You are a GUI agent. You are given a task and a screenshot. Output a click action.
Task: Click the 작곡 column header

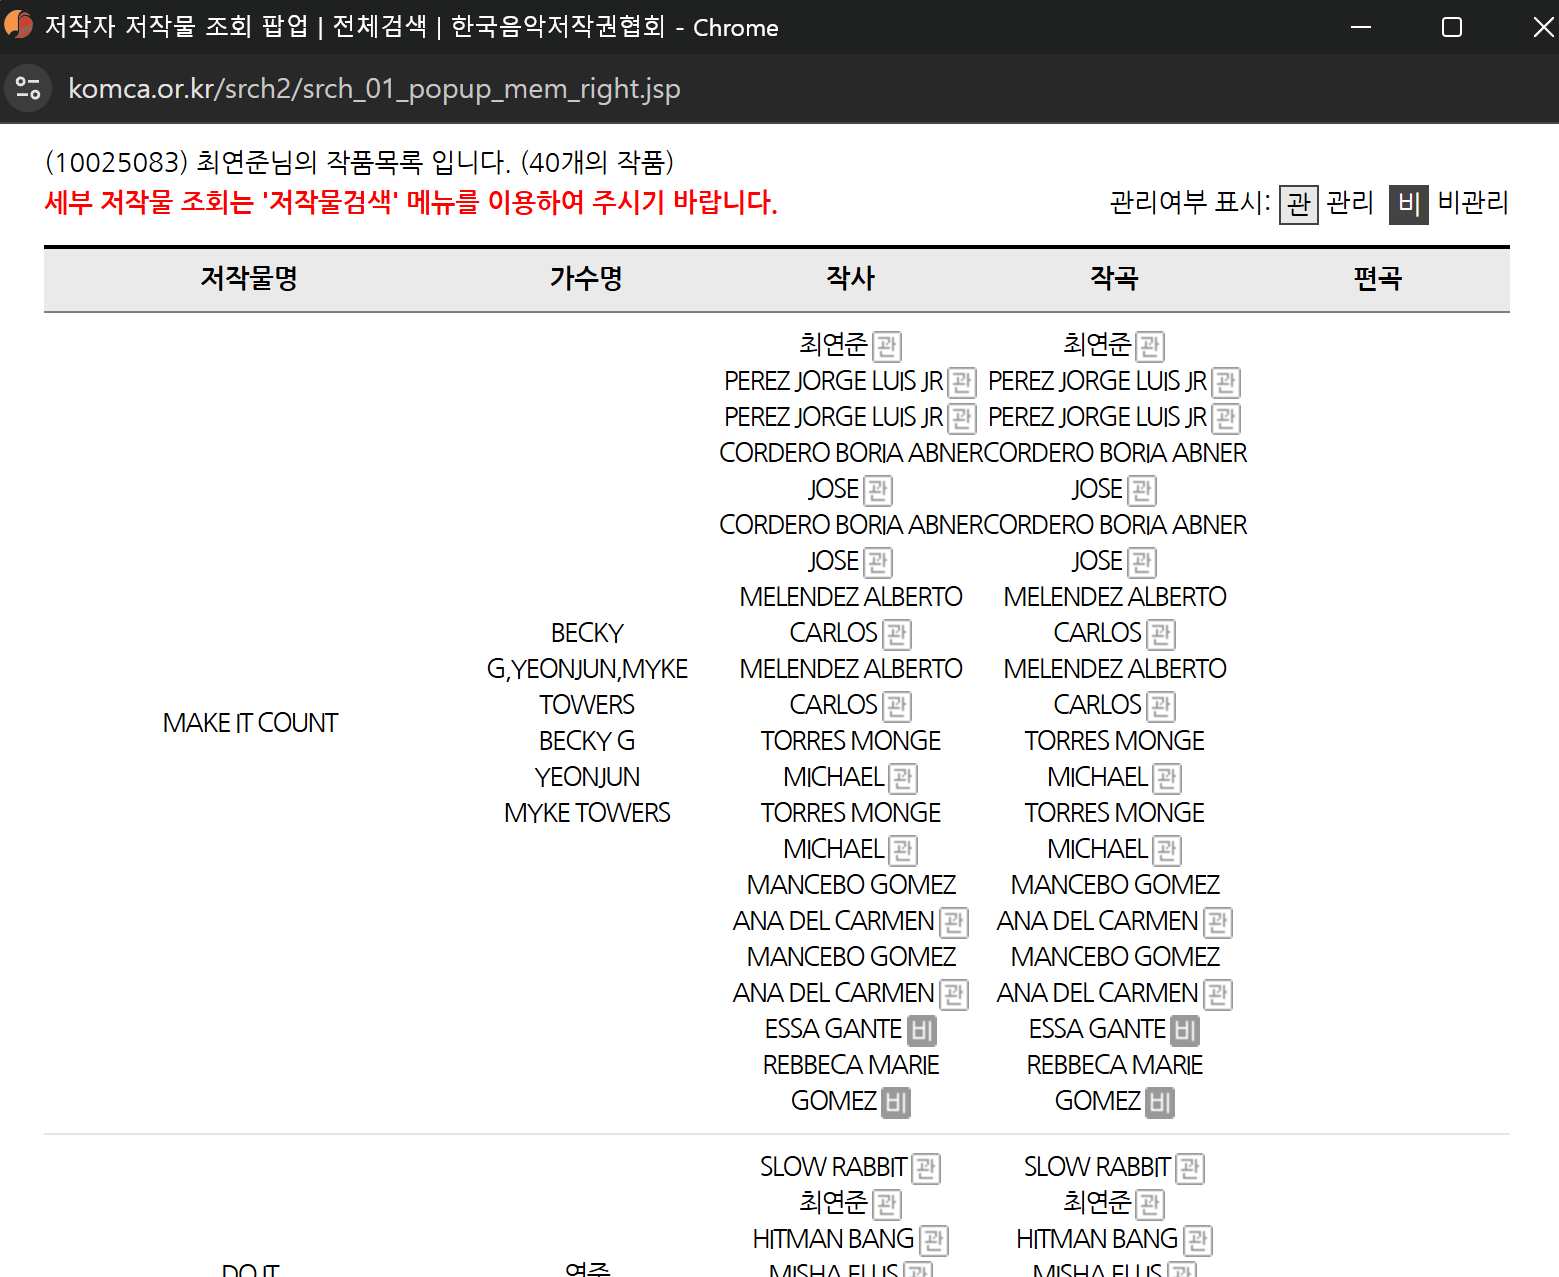click(x=1114, y=278)
